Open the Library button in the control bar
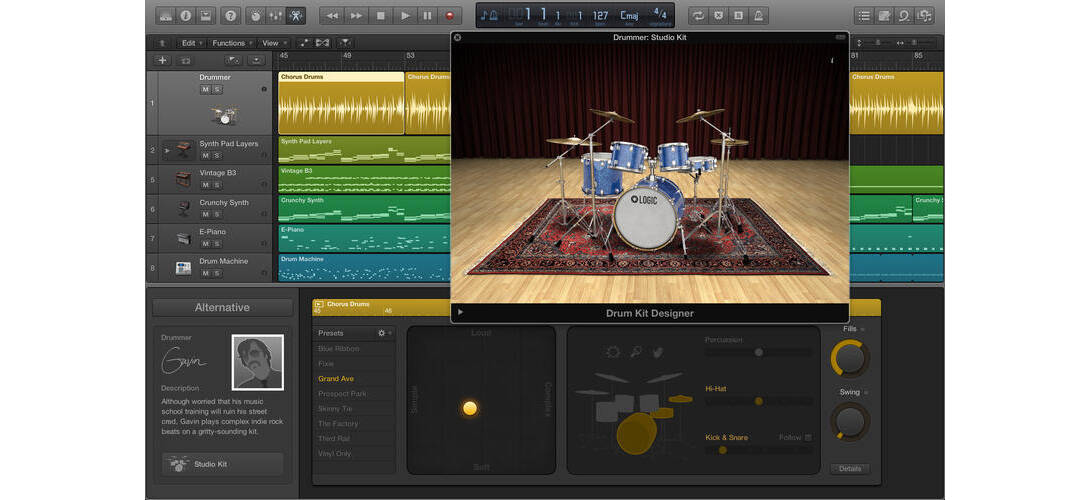 [165, 15]
